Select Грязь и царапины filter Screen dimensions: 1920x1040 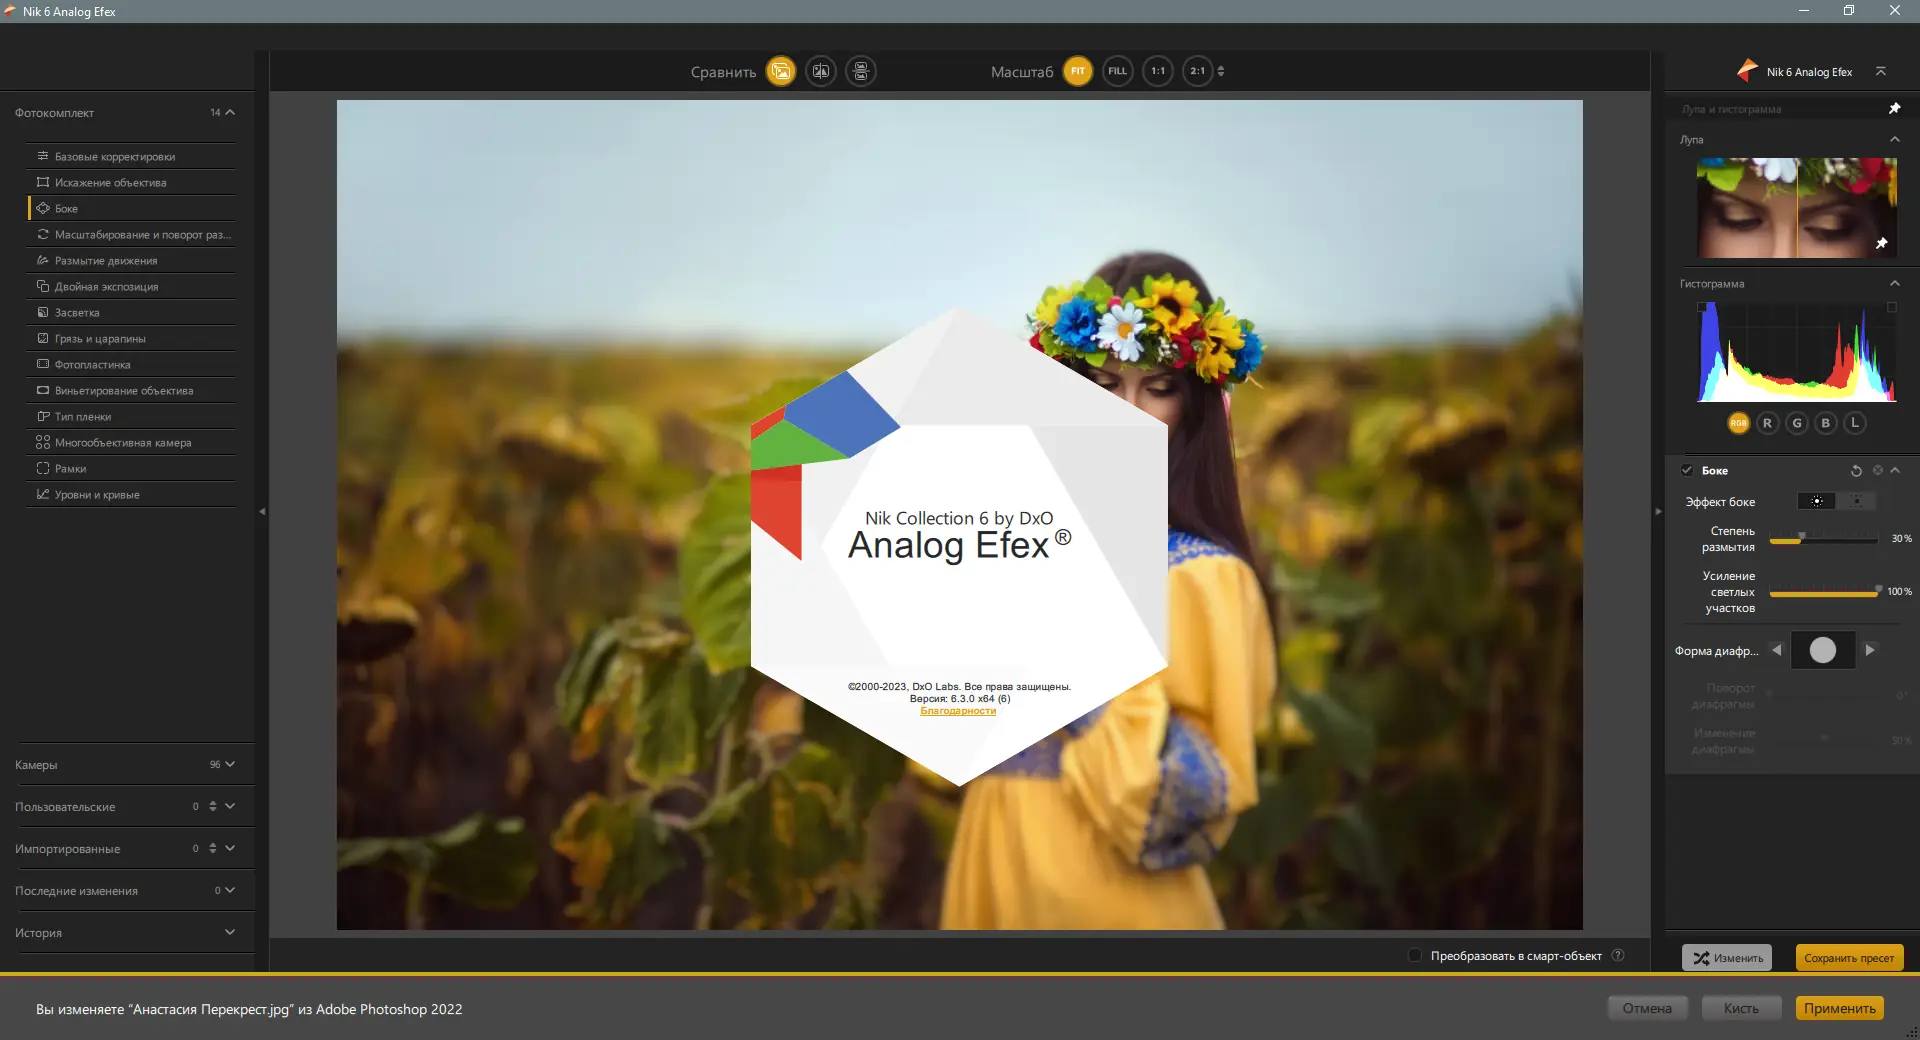(x=131, y=338)
